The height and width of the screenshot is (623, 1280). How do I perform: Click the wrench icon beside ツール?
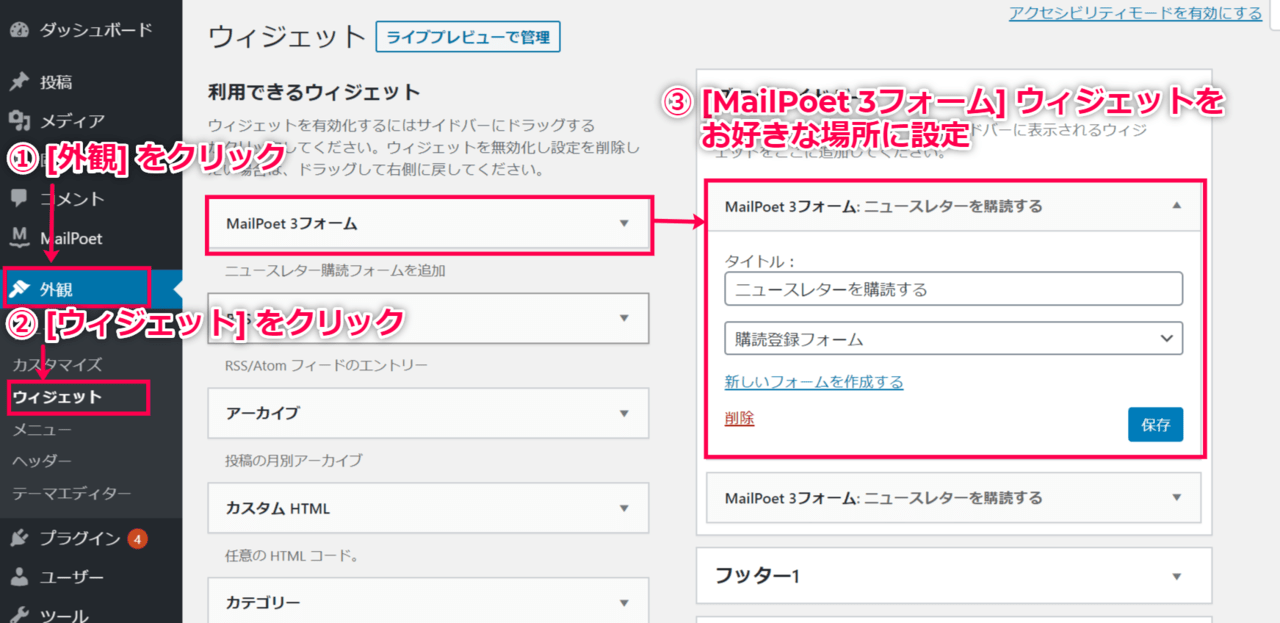(x=19, y=615)
